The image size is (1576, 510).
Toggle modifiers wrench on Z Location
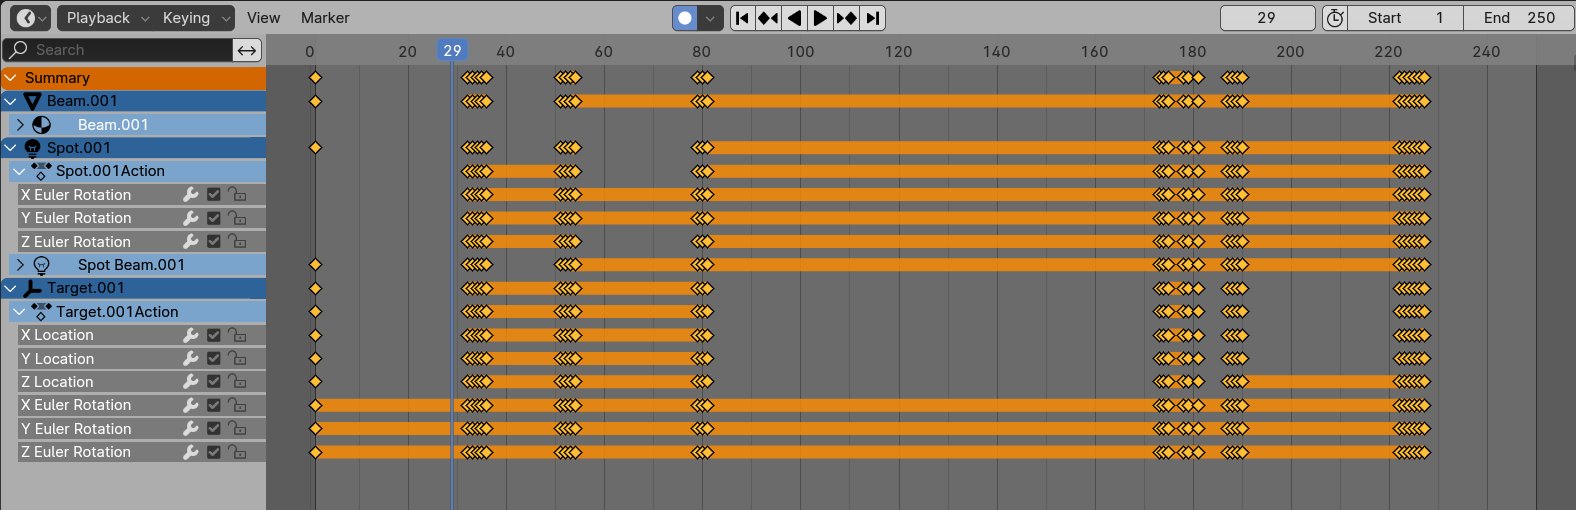(x=191, y=382)
